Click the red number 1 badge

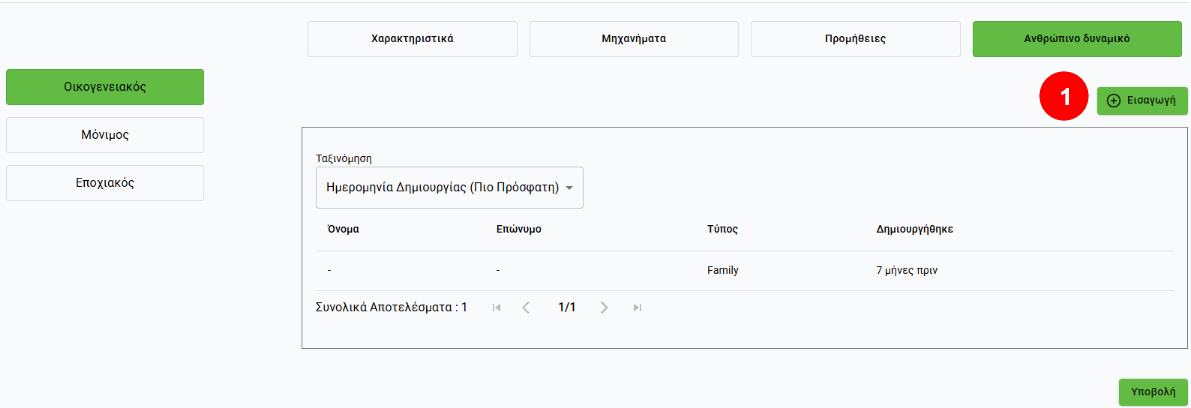[x=1065, y=97]
